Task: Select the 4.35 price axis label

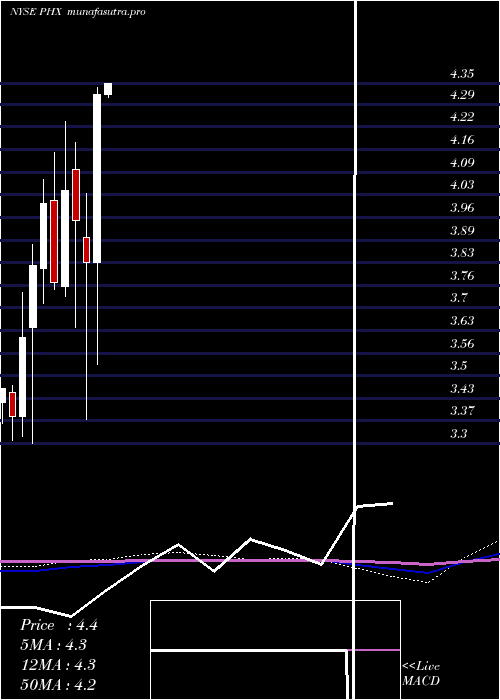Action: (x=462, y=74)
